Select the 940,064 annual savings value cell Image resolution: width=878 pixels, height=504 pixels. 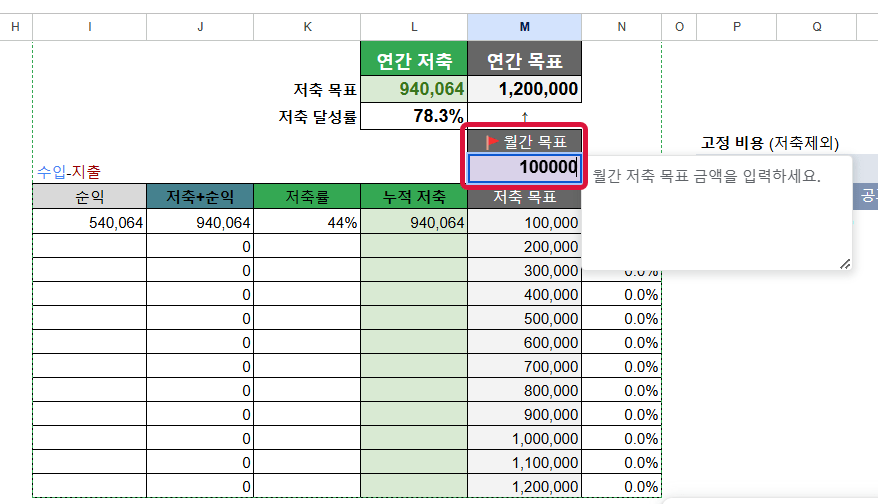(x=414, y=89)
